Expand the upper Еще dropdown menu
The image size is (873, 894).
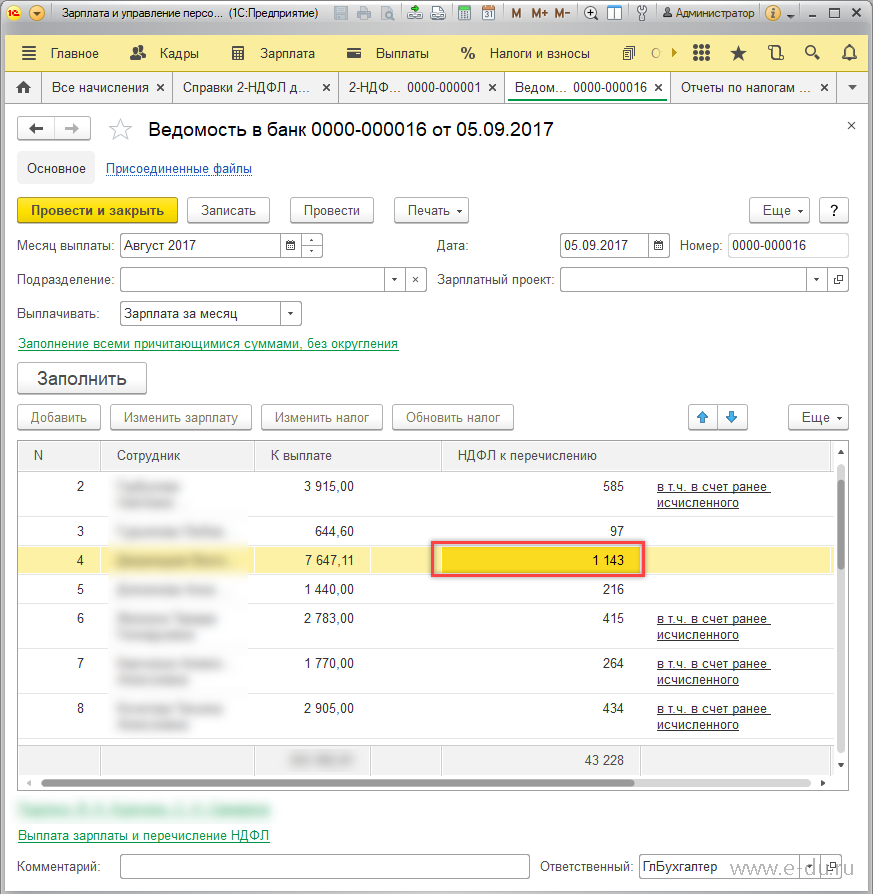pos(779,210)
